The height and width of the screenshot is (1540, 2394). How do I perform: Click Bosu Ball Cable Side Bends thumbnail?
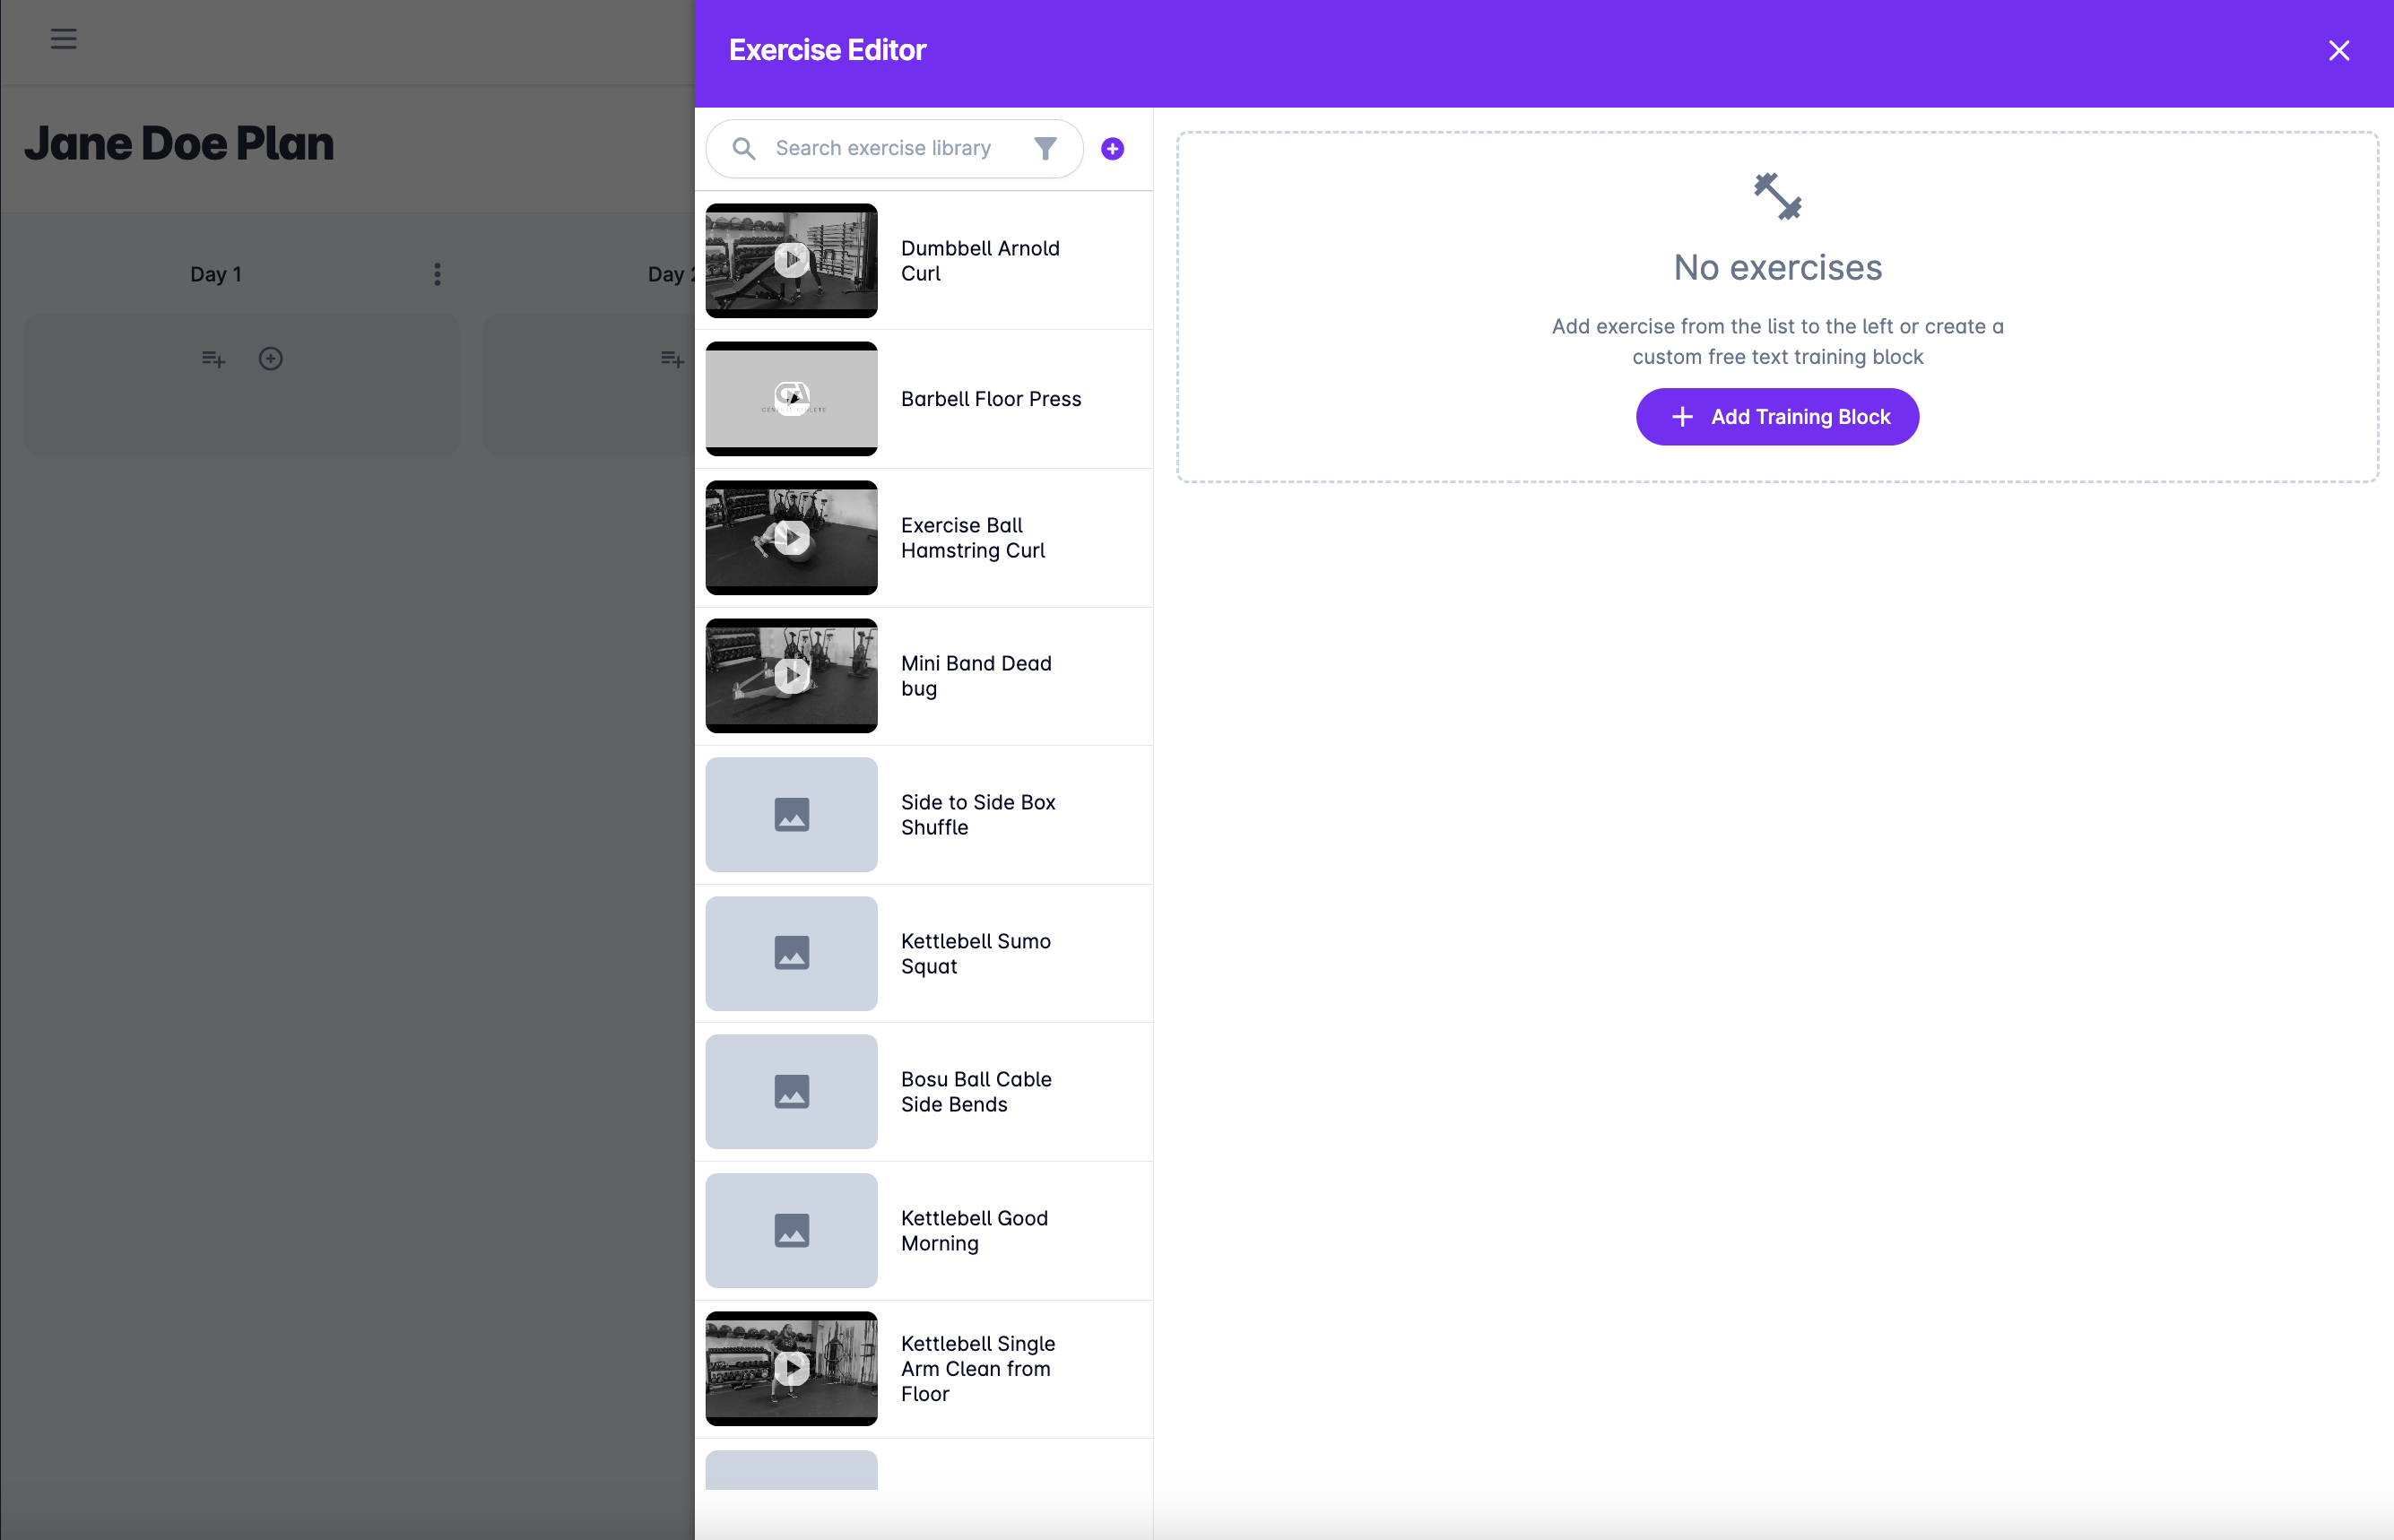point(791,1091)
